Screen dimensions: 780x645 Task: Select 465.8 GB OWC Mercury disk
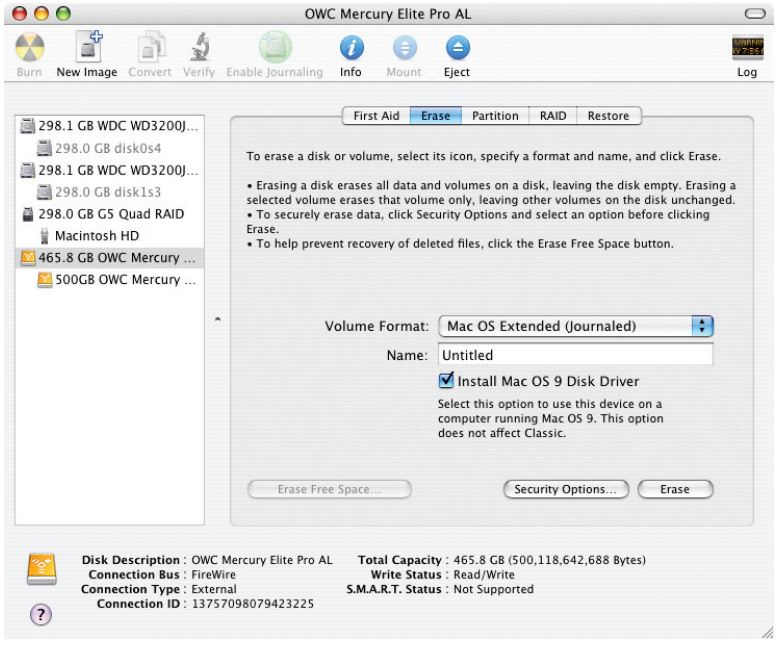(109, 258)
